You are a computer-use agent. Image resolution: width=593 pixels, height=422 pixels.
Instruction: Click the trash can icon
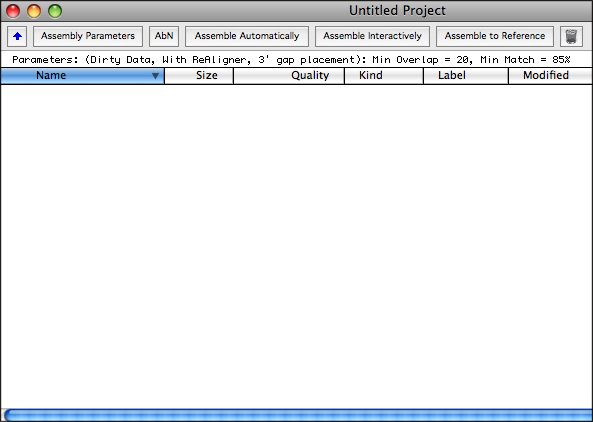tap(571, 36)
